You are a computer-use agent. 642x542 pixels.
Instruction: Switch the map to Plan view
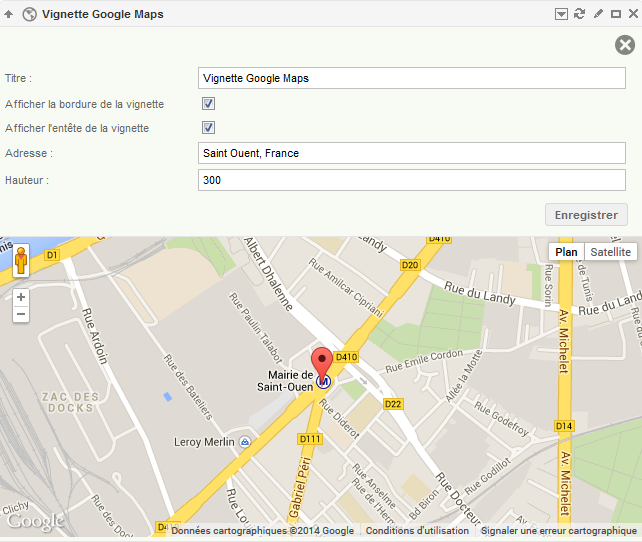point(566,252)
